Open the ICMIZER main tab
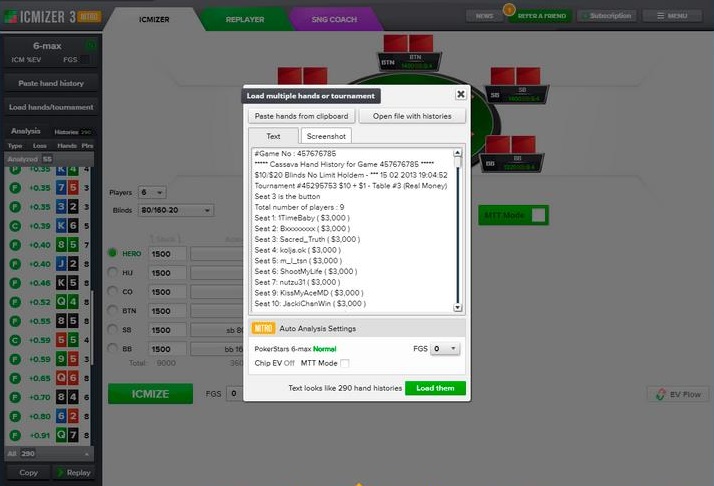This screenshot has width=714, height=486. pyautogui.click(x=154, y=20)
